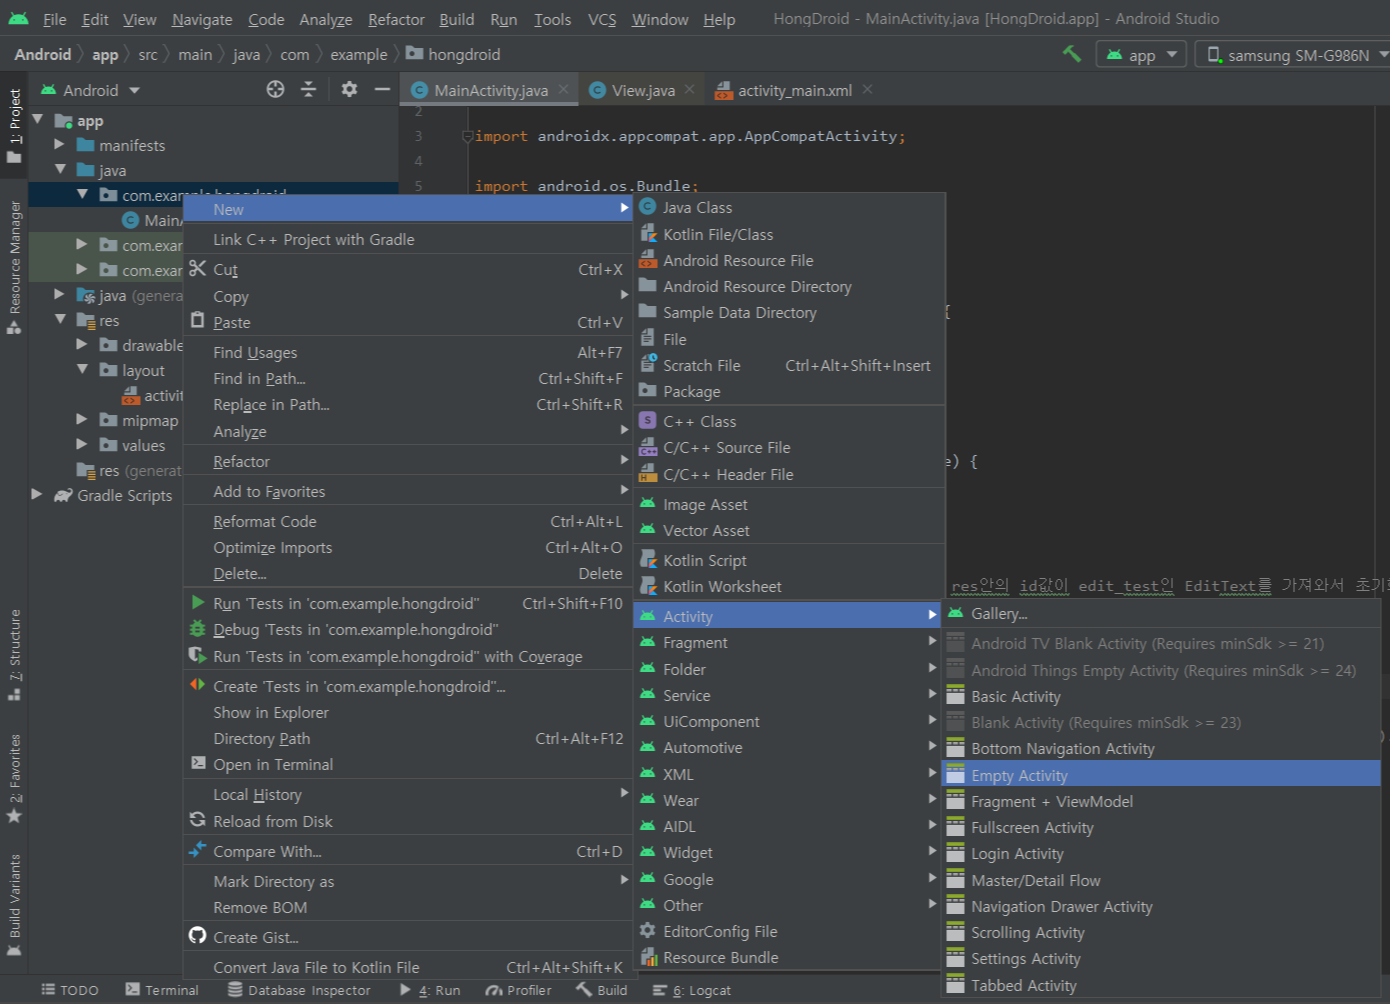Select Empty Activity template
Screen dimensions: 1390x1004
(x=1161, y=775)
